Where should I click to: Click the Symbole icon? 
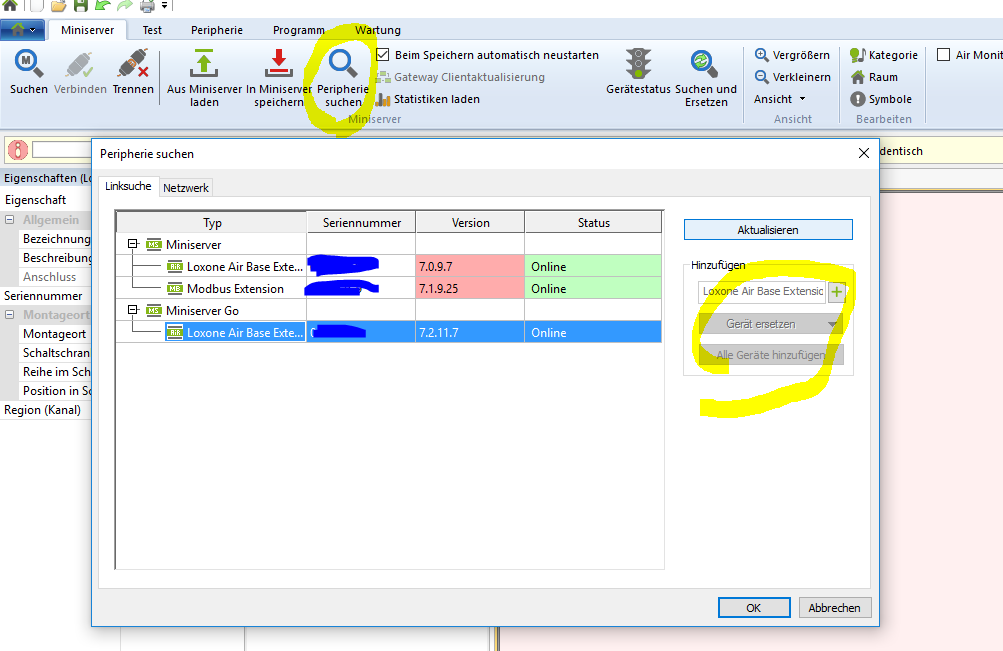coord(858,99)
